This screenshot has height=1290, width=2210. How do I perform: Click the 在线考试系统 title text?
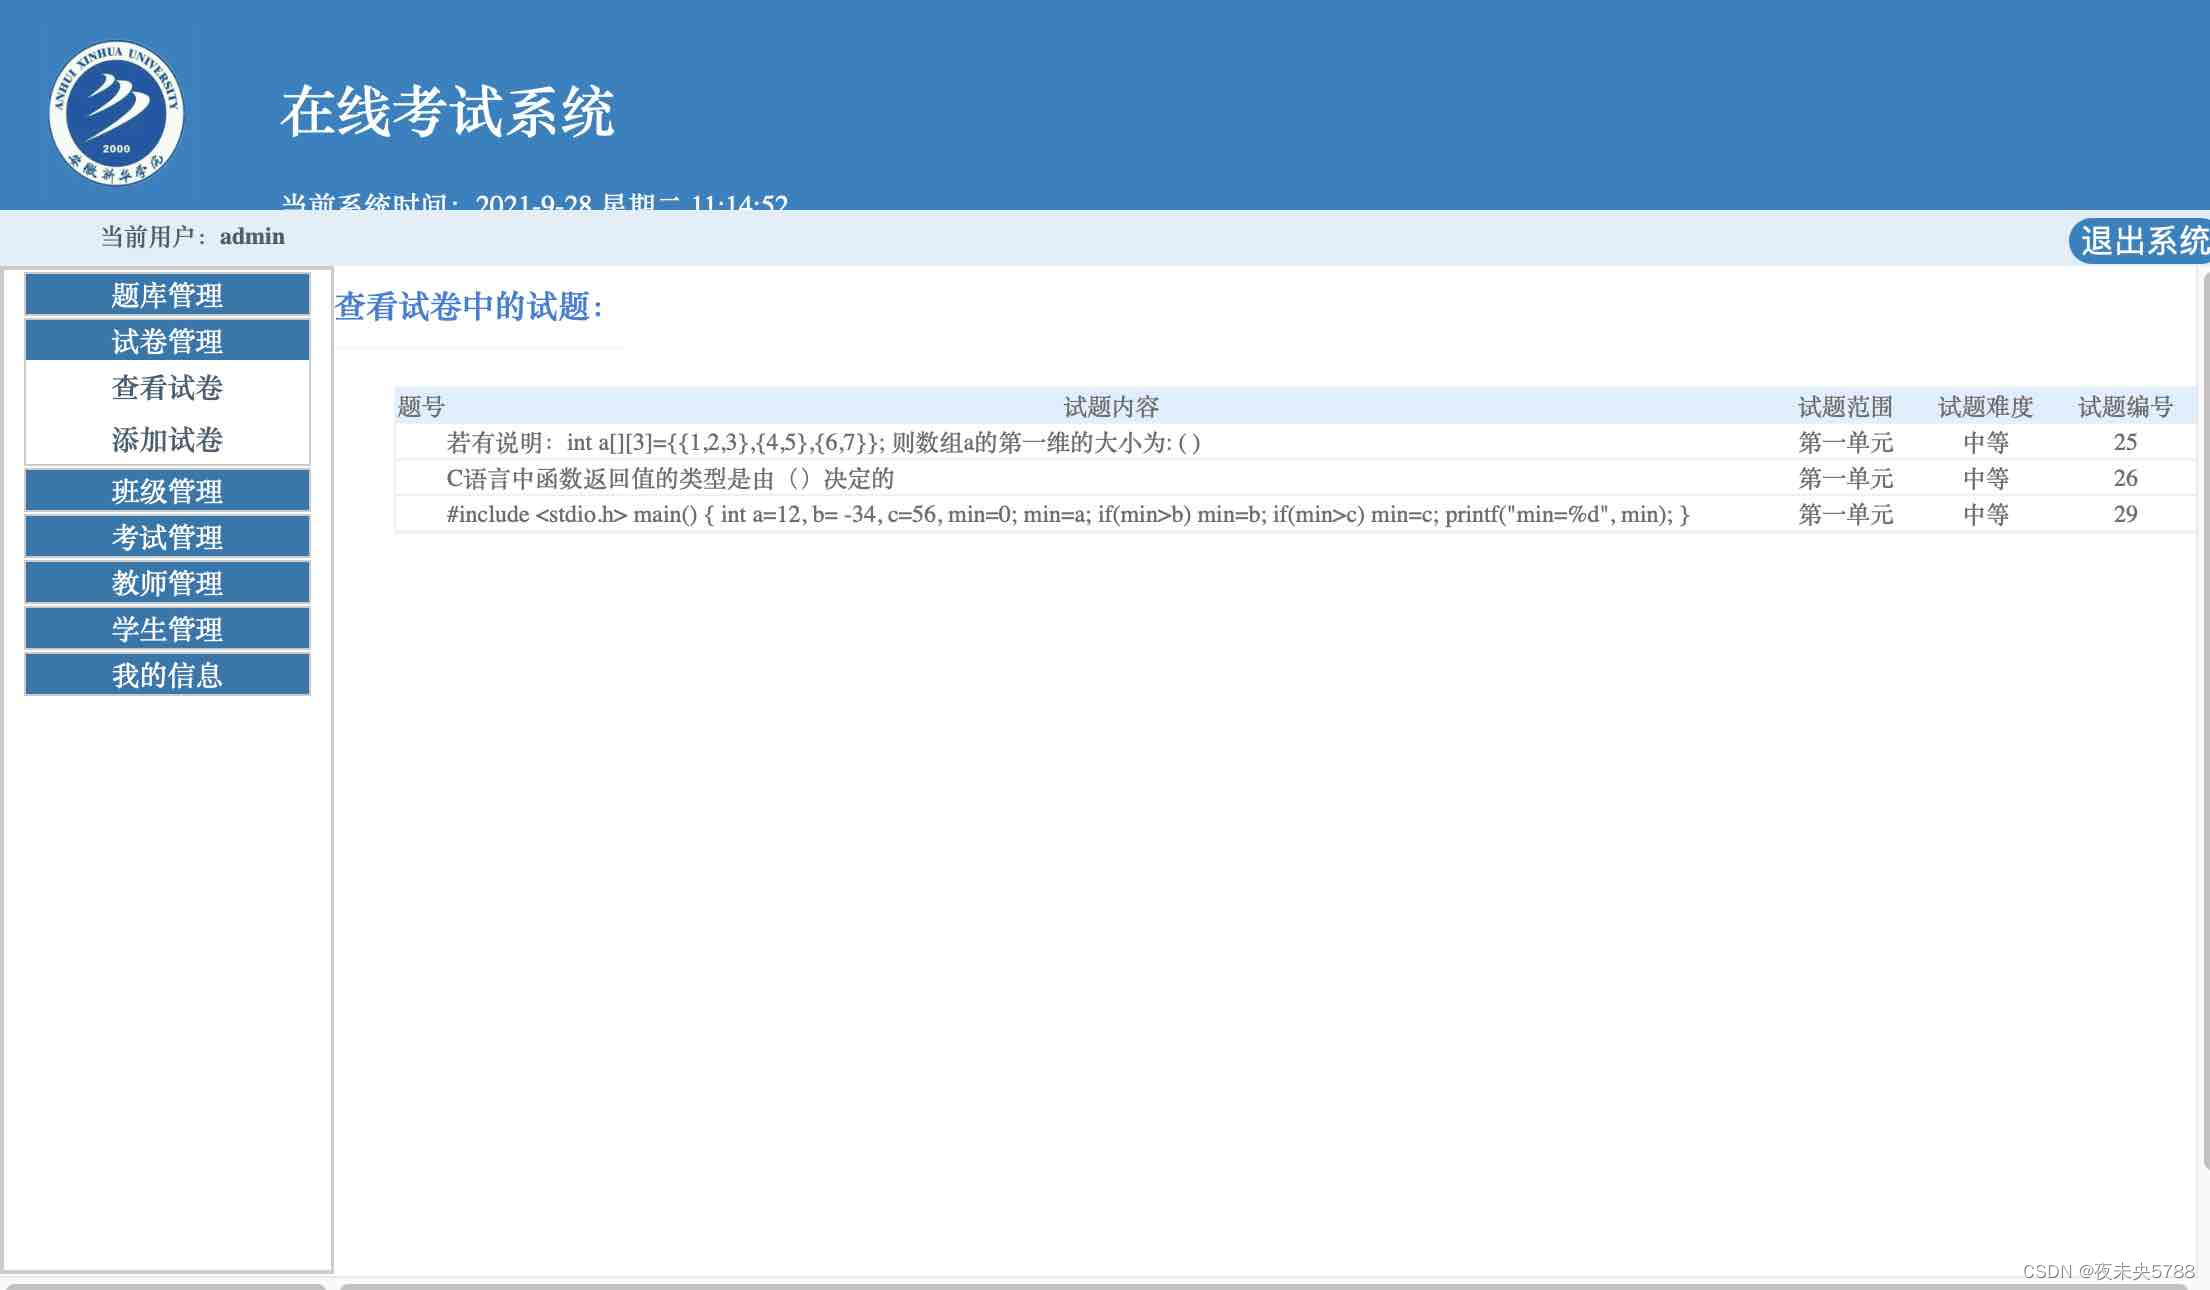447,111
